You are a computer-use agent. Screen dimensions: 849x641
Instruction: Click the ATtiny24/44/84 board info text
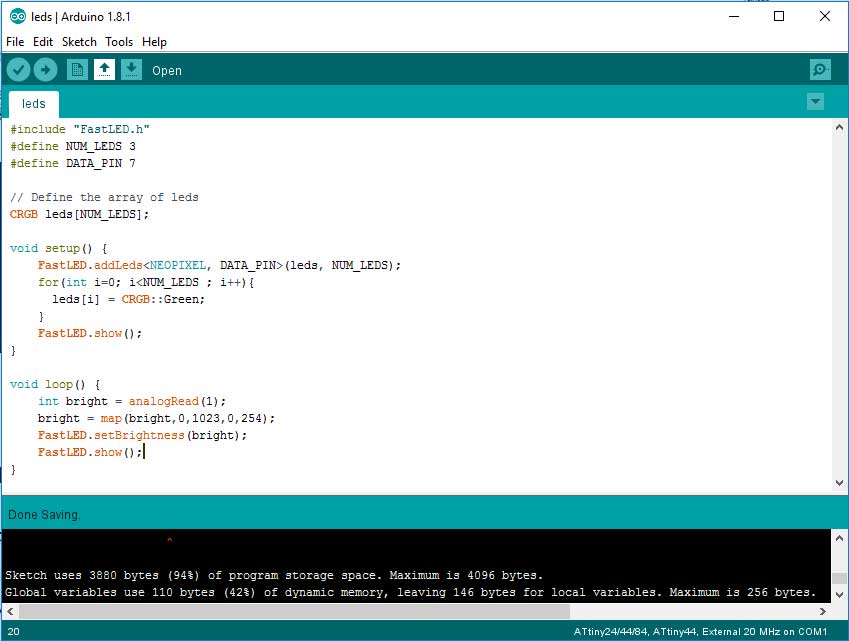click(700, 631)
